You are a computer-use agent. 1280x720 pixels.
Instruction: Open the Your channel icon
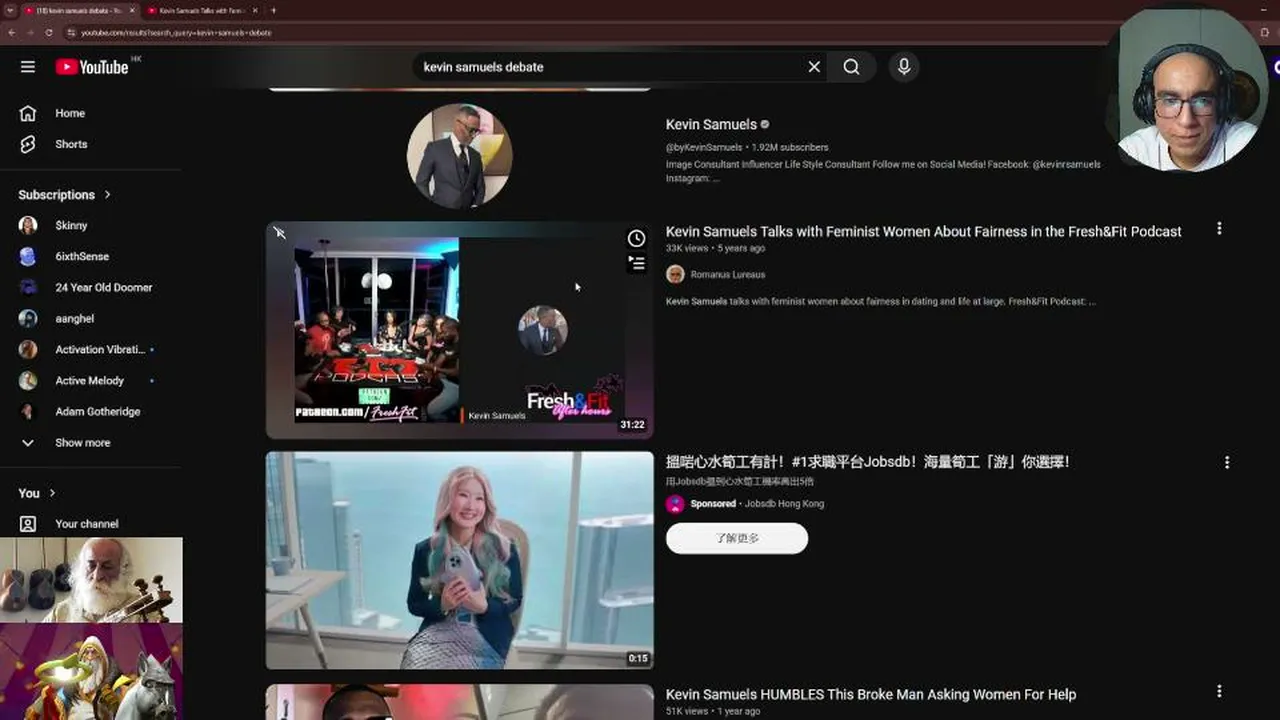pyautogui.click(x=28, y=523)
